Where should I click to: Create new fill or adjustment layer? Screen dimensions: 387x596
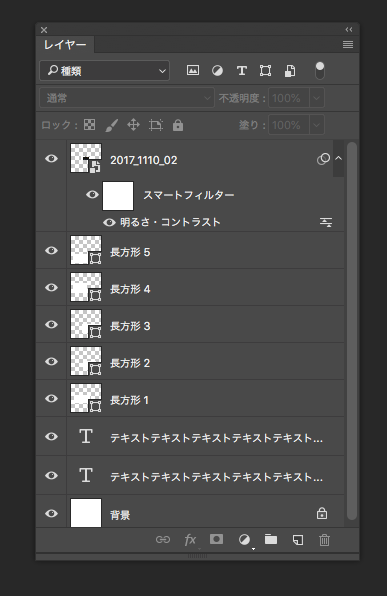244,540
